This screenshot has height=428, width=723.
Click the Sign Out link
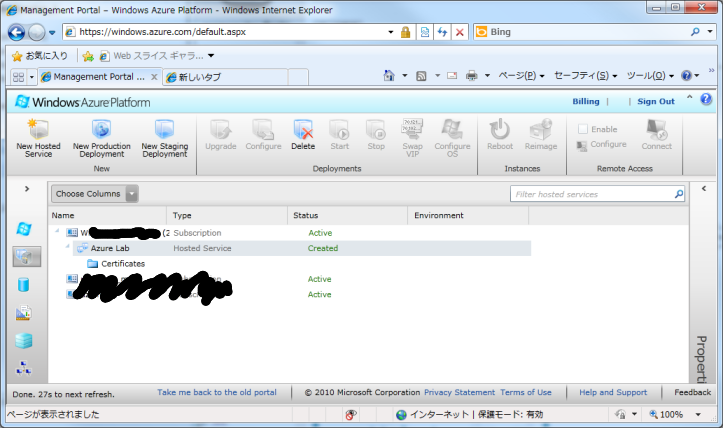point(656,101)
